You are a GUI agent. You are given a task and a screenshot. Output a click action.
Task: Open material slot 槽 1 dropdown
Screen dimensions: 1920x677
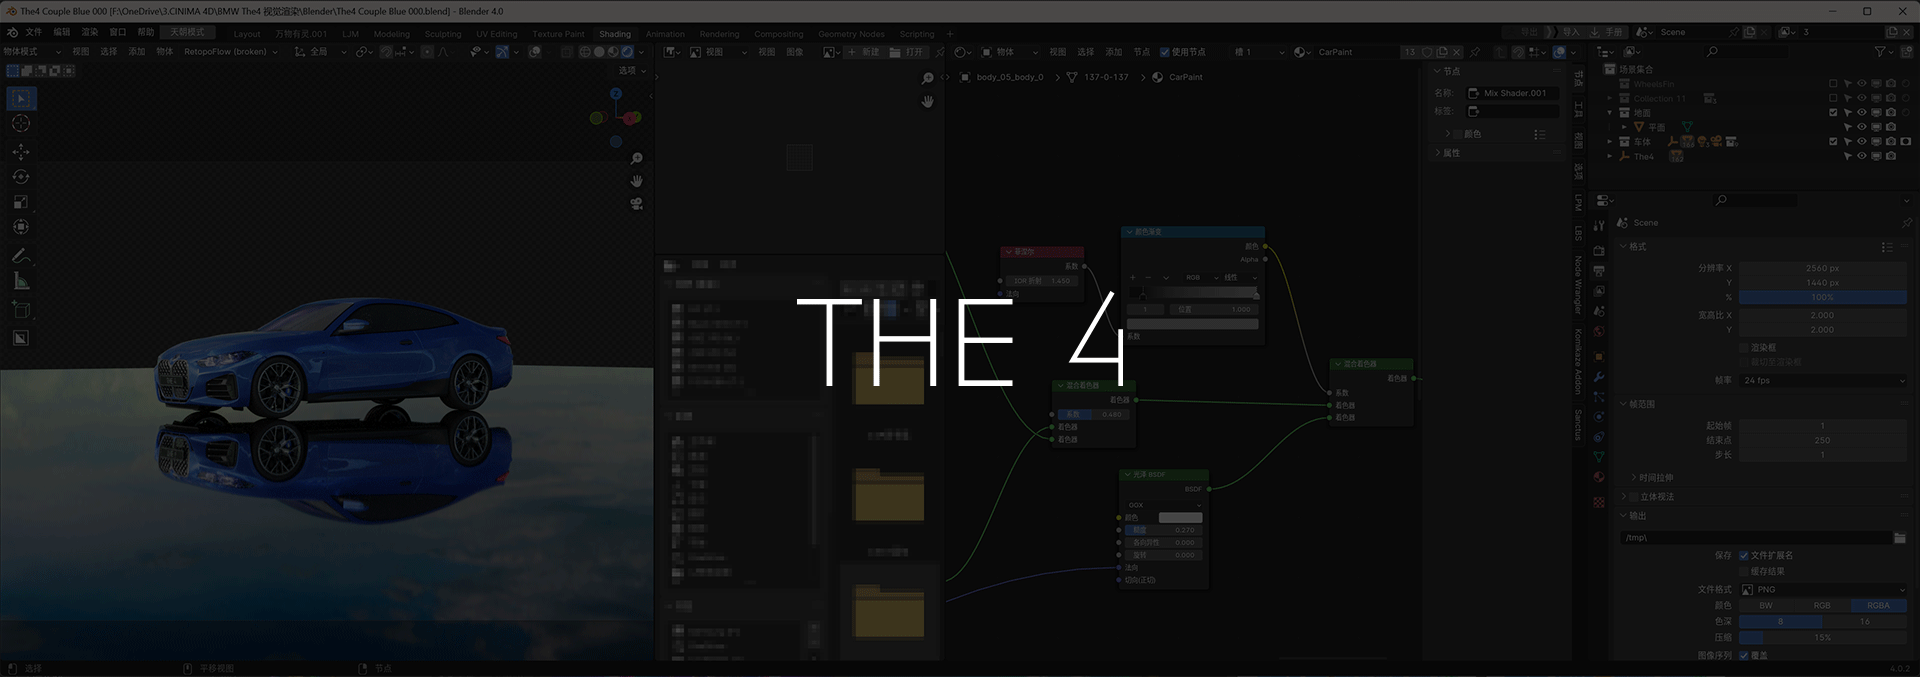coord(1260,52)
